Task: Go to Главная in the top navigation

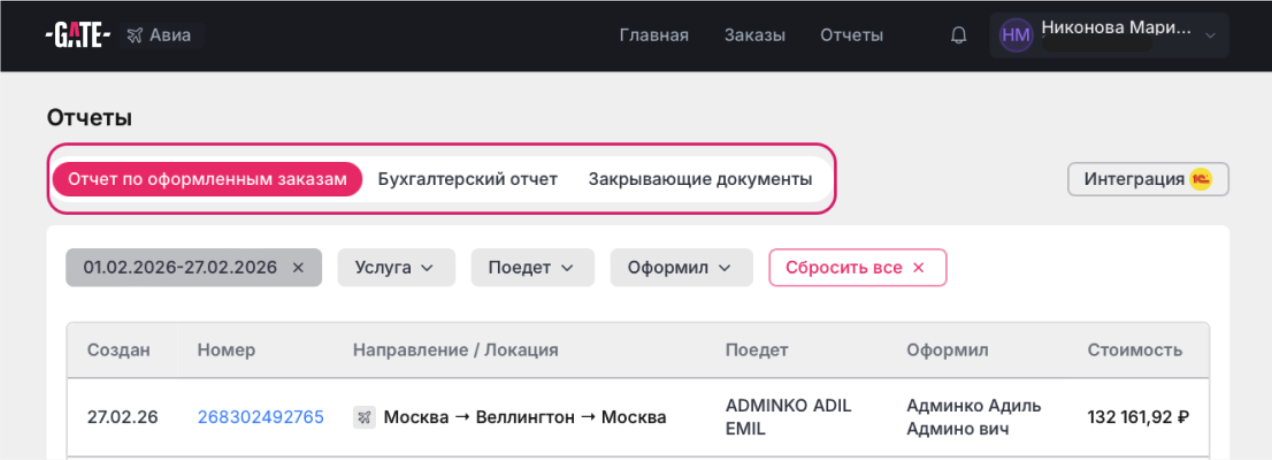Action: pos(653,36)
